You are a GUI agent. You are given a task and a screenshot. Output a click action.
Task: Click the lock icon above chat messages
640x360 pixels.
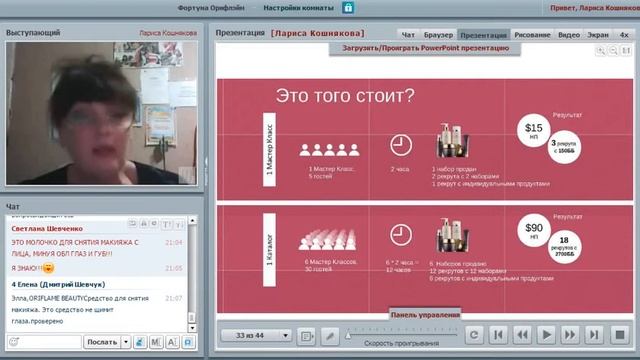coord(144,224)
